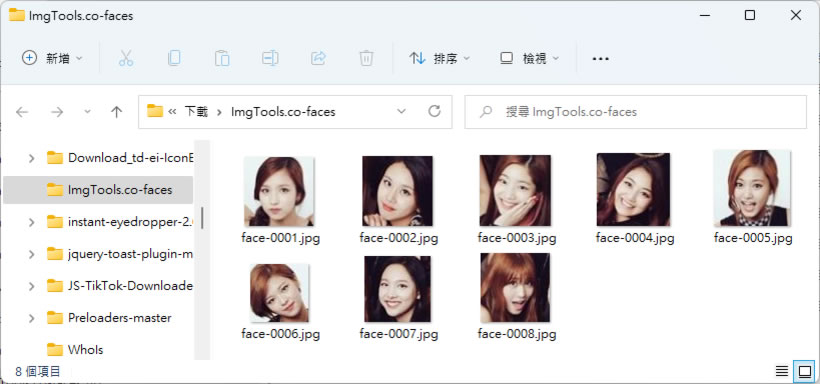The image size is (820, 384).
Task: Go forward with the right arrow
Action: tap(56, 111)
